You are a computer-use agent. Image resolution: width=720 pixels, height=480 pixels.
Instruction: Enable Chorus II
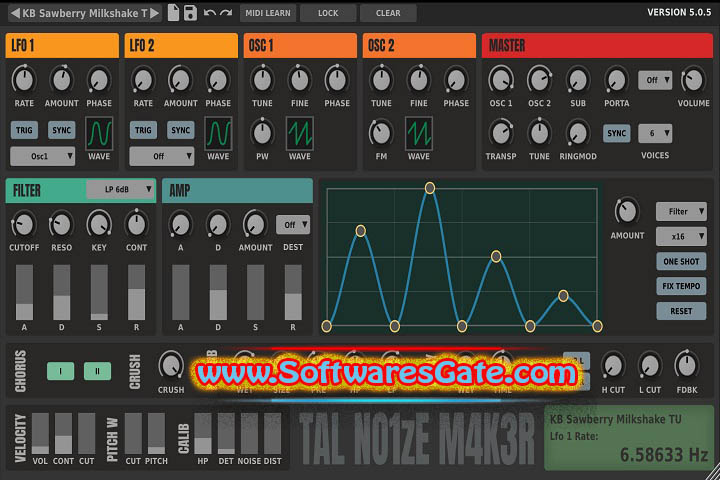pos(97,371)
